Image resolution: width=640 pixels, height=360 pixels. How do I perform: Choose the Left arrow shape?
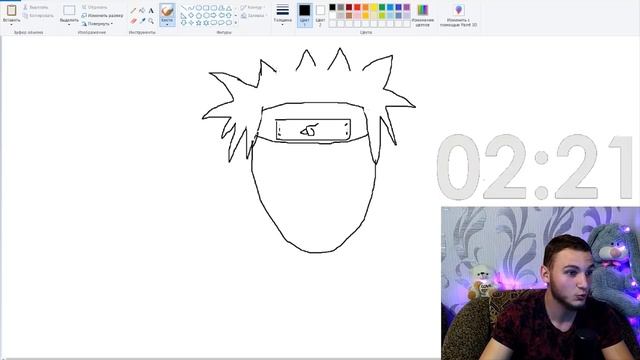coord(221,16)
